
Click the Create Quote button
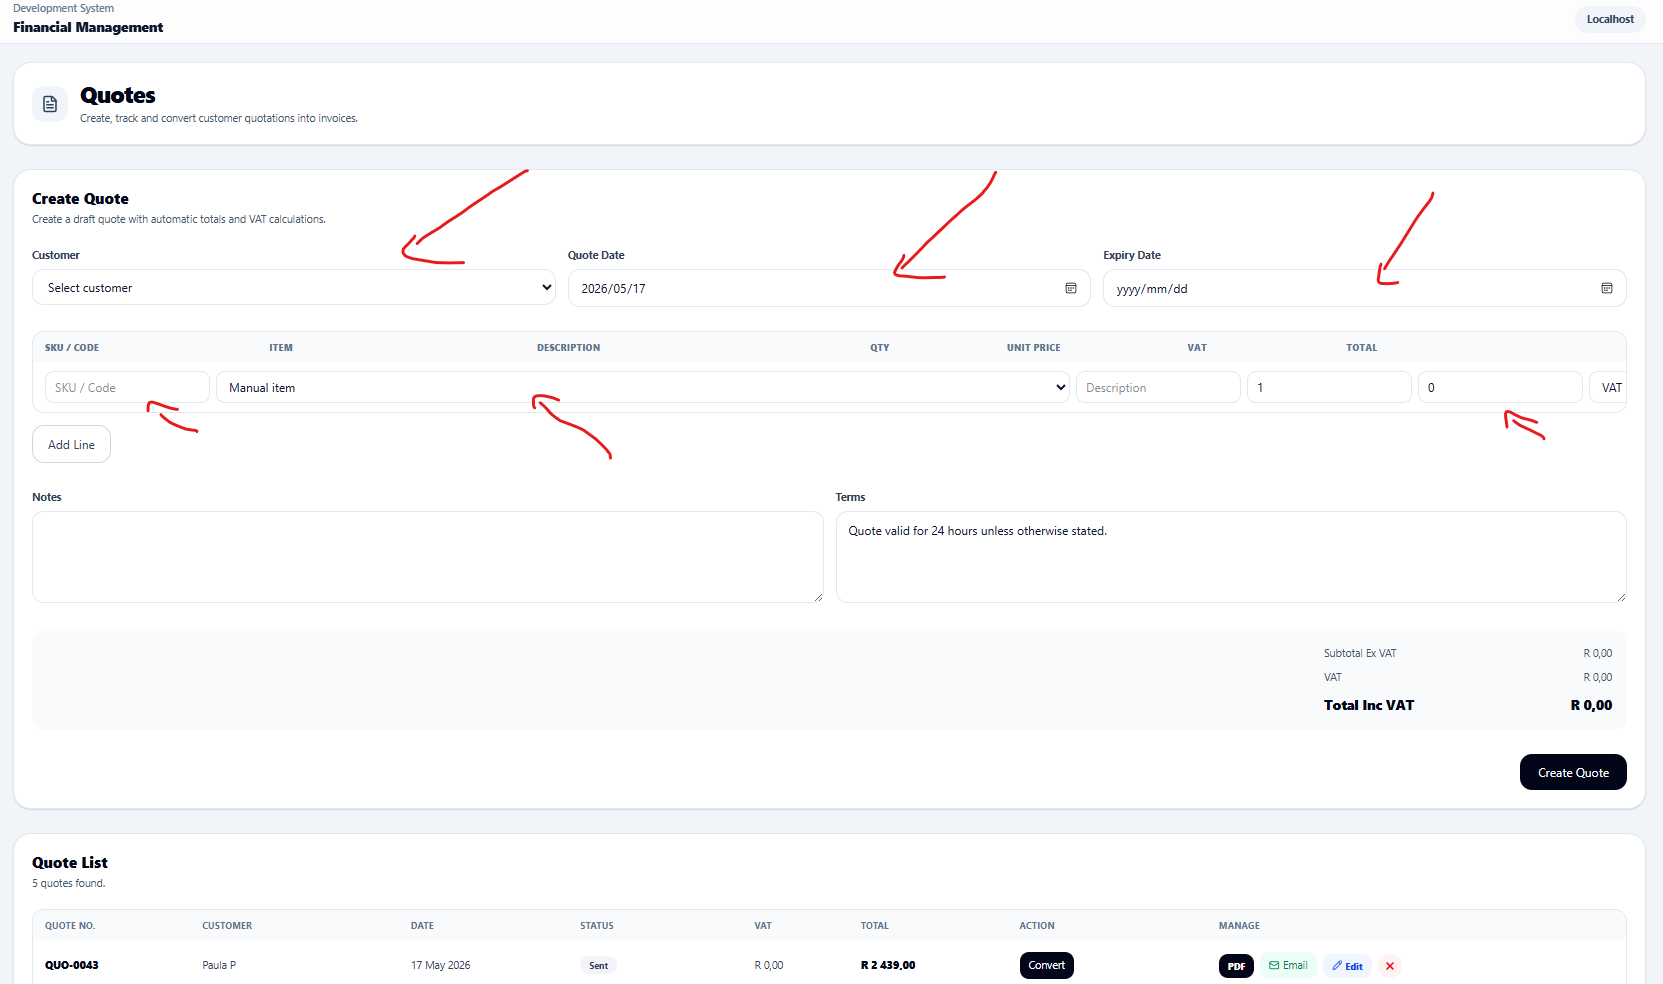point(1573,772)
